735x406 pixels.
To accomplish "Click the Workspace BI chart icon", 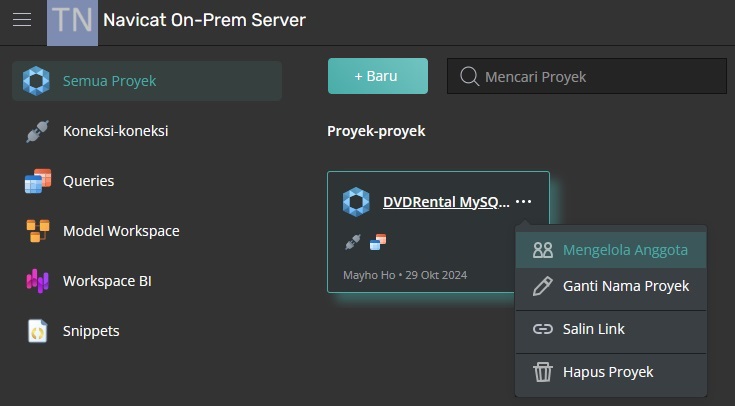I will (38, 281).
